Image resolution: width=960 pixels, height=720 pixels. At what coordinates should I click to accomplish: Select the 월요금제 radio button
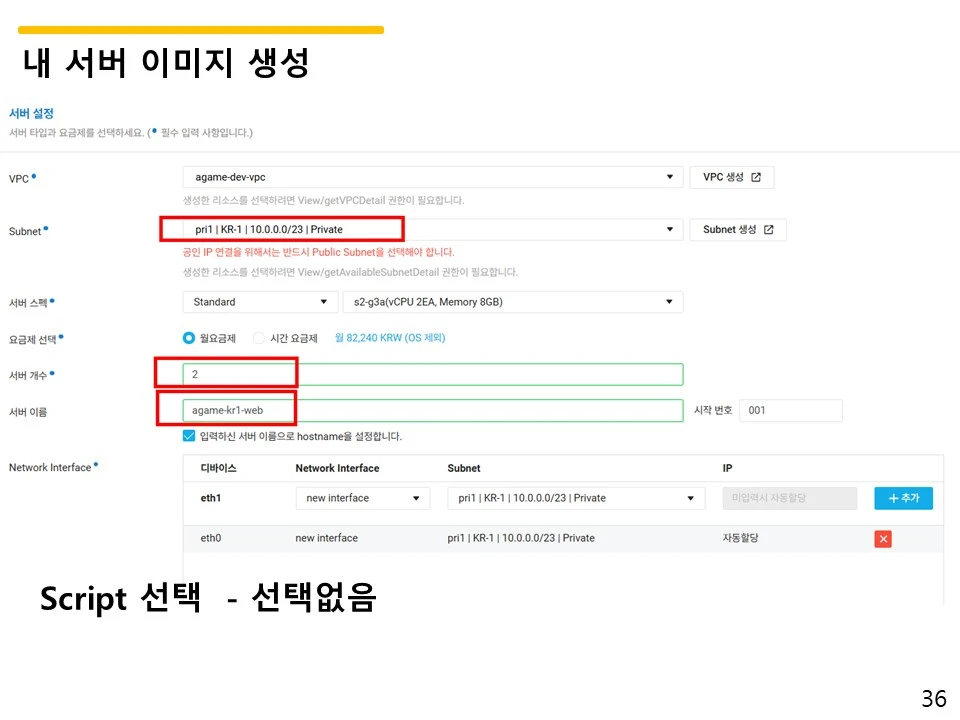[187, 338]
